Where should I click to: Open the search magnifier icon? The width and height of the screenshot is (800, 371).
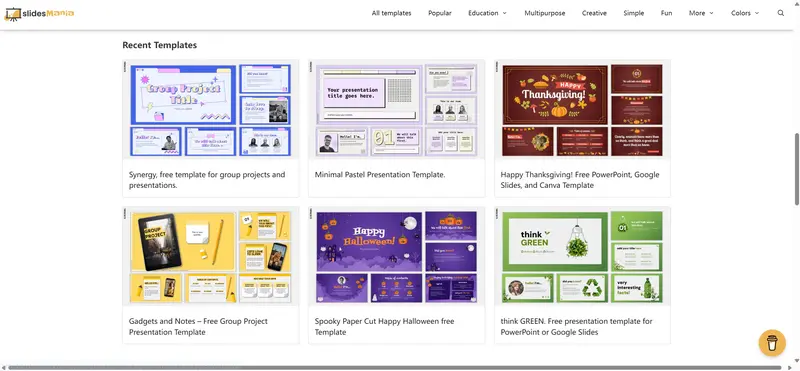[781, 13]
